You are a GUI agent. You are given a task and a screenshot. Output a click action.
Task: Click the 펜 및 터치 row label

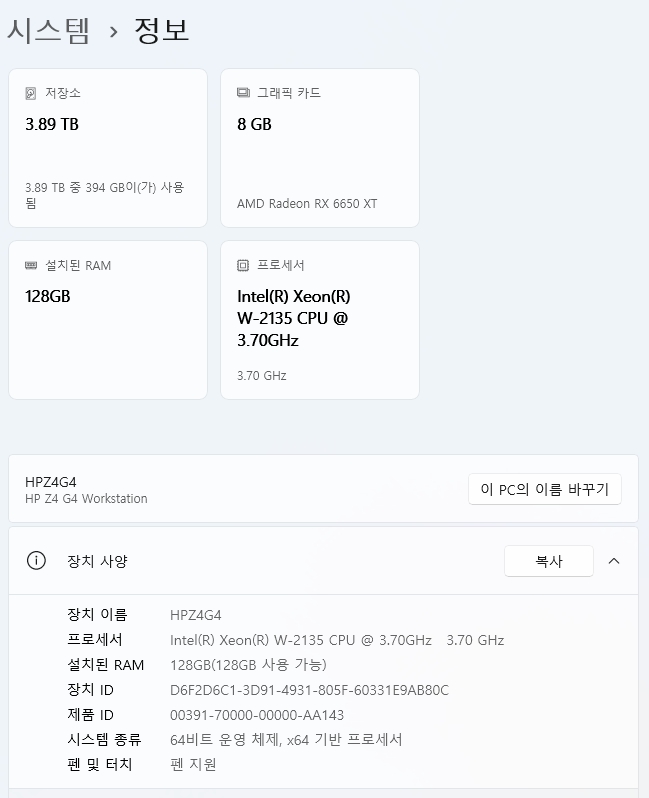100,764
